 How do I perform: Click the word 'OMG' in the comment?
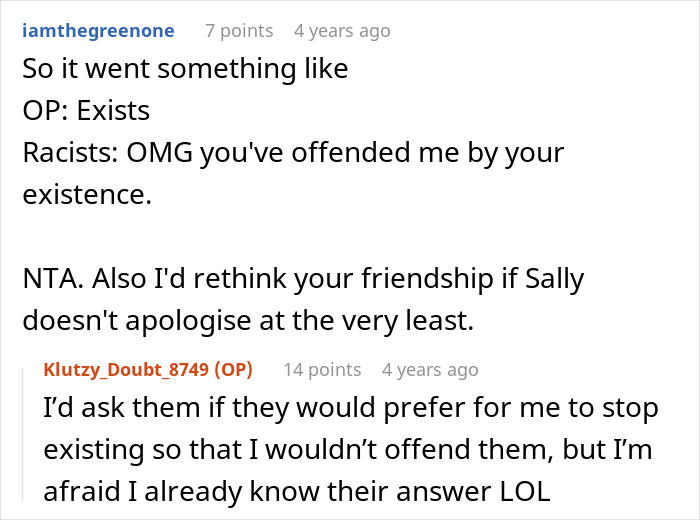(160, 153)
